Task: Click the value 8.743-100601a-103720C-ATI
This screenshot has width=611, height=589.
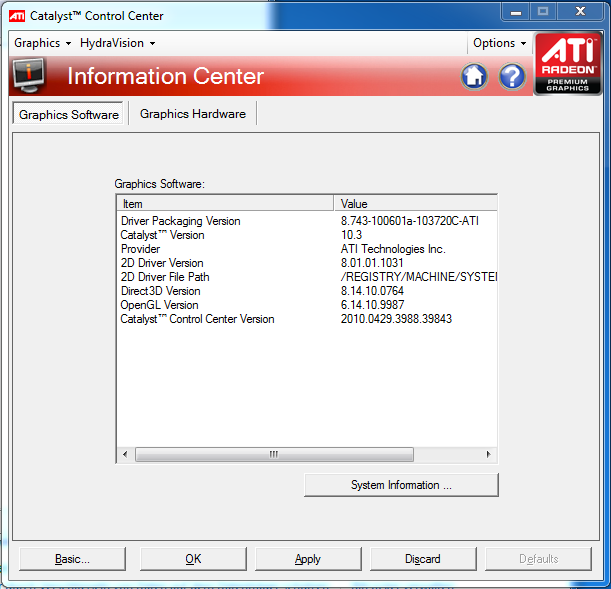Action: 410,221
